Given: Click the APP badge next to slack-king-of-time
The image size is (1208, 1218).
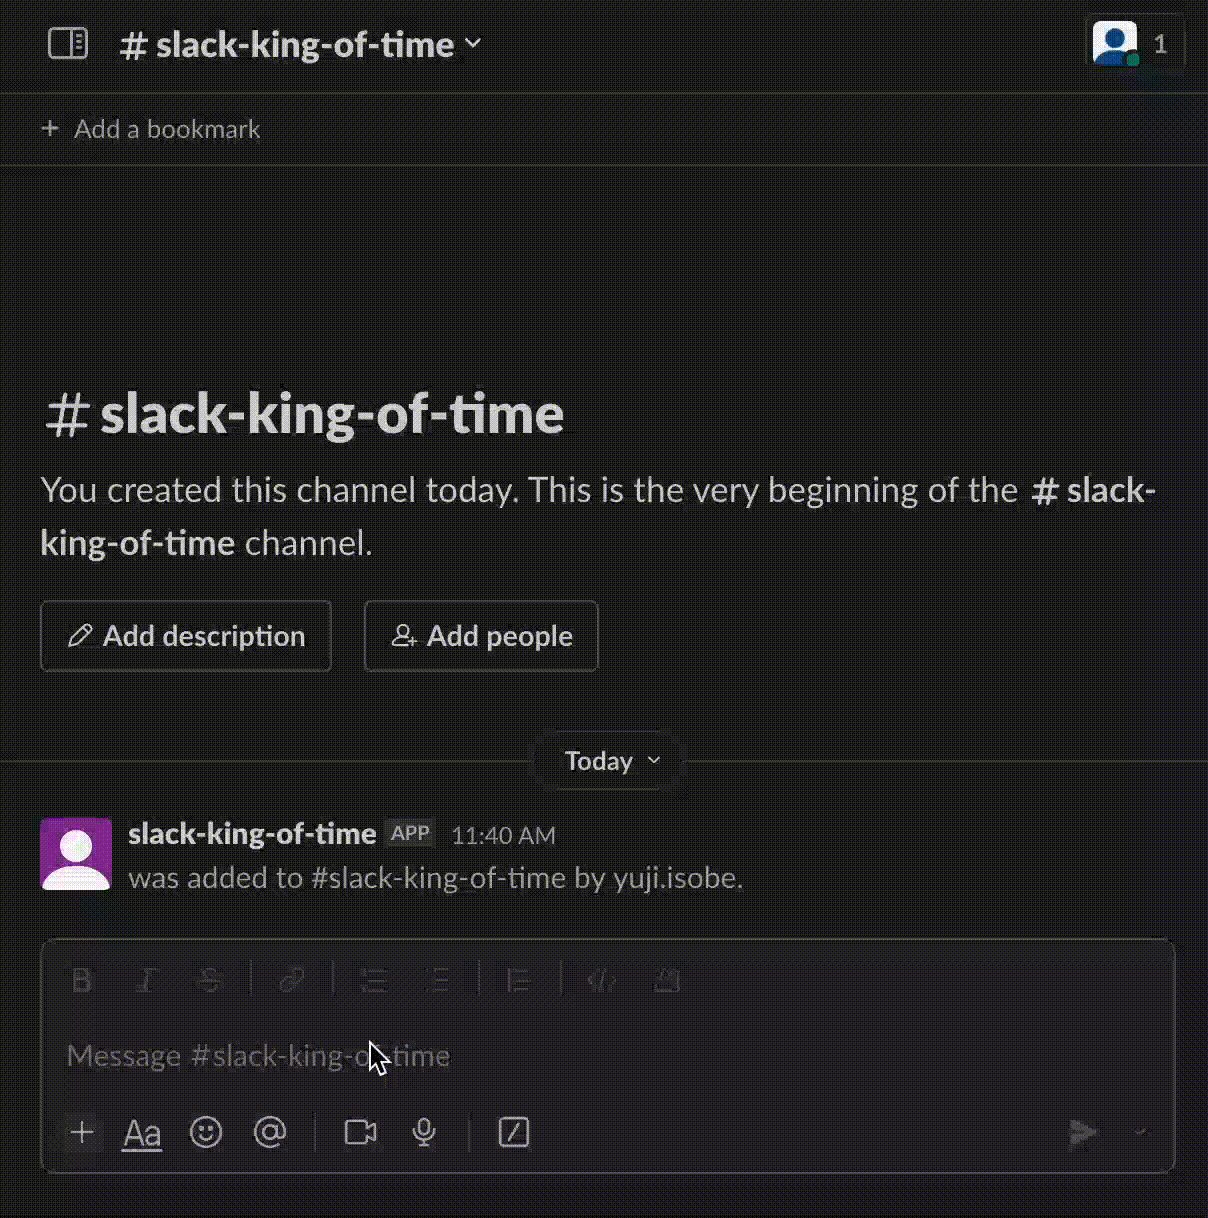Looking at the screenshot, I should tap(410, 833).
